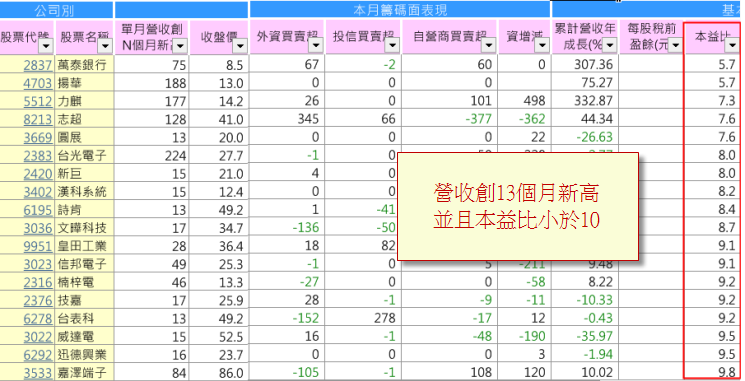Select the 皇田工業 stock name cell
Viewport: 745px width, 381px height.
[x=84, y=246]
